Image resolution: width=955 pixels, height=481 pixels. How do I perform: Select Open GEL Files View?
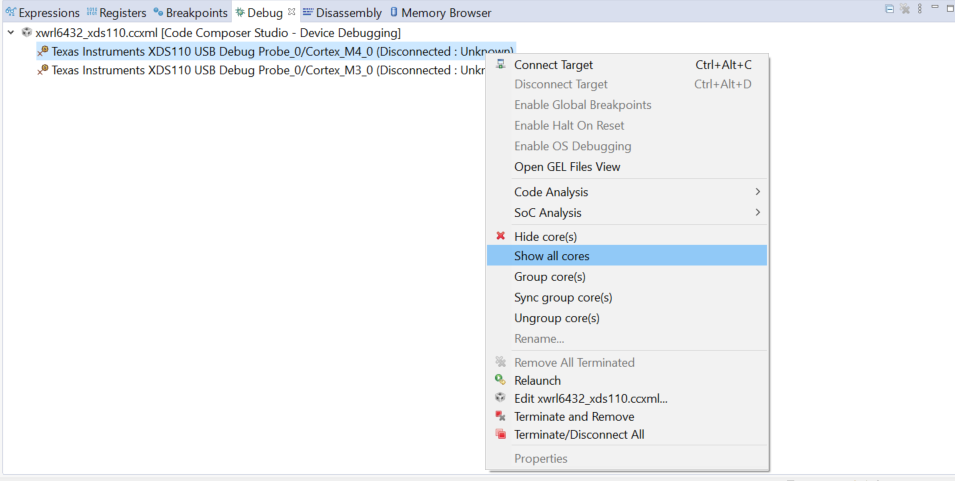(567, 167)
